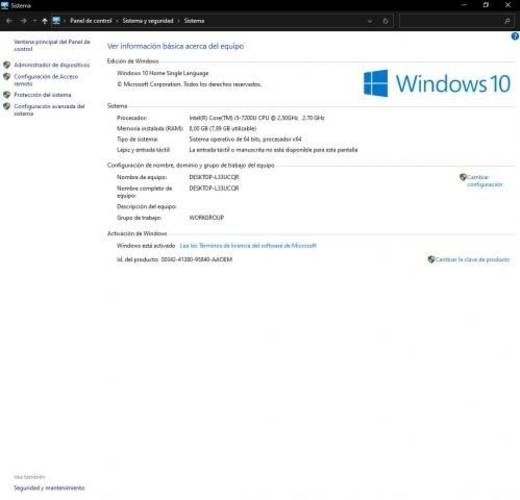The image size is (520, 500).
Task: Open the blue help question icon
Action: pyautogui.click(x=515, y=36)
